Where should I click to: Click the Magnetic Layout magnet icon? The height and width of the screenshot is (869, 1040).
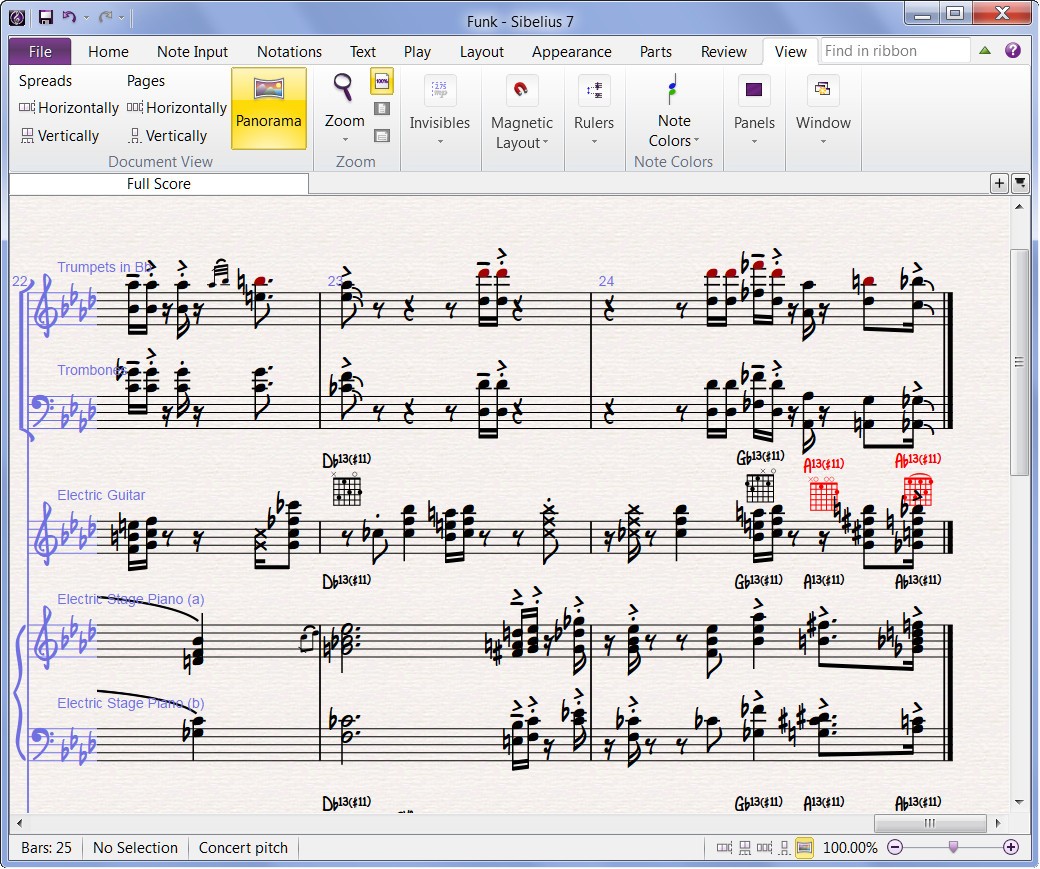coord(521,90)
